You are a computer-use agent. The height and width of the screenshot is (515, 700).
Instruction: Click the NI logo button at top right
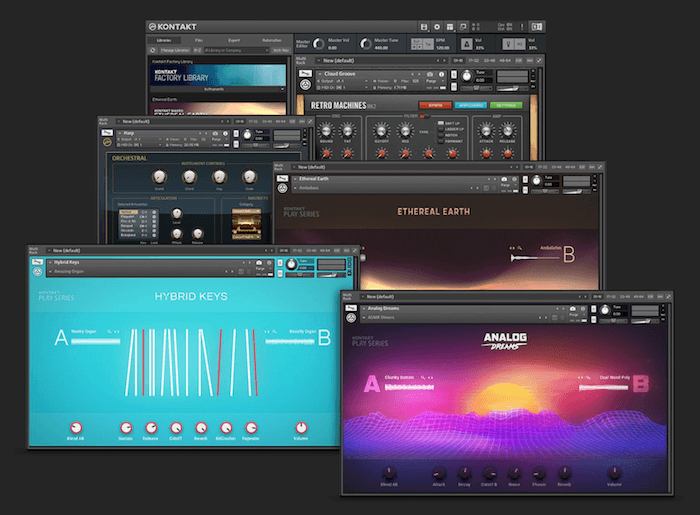coord(537,27)
